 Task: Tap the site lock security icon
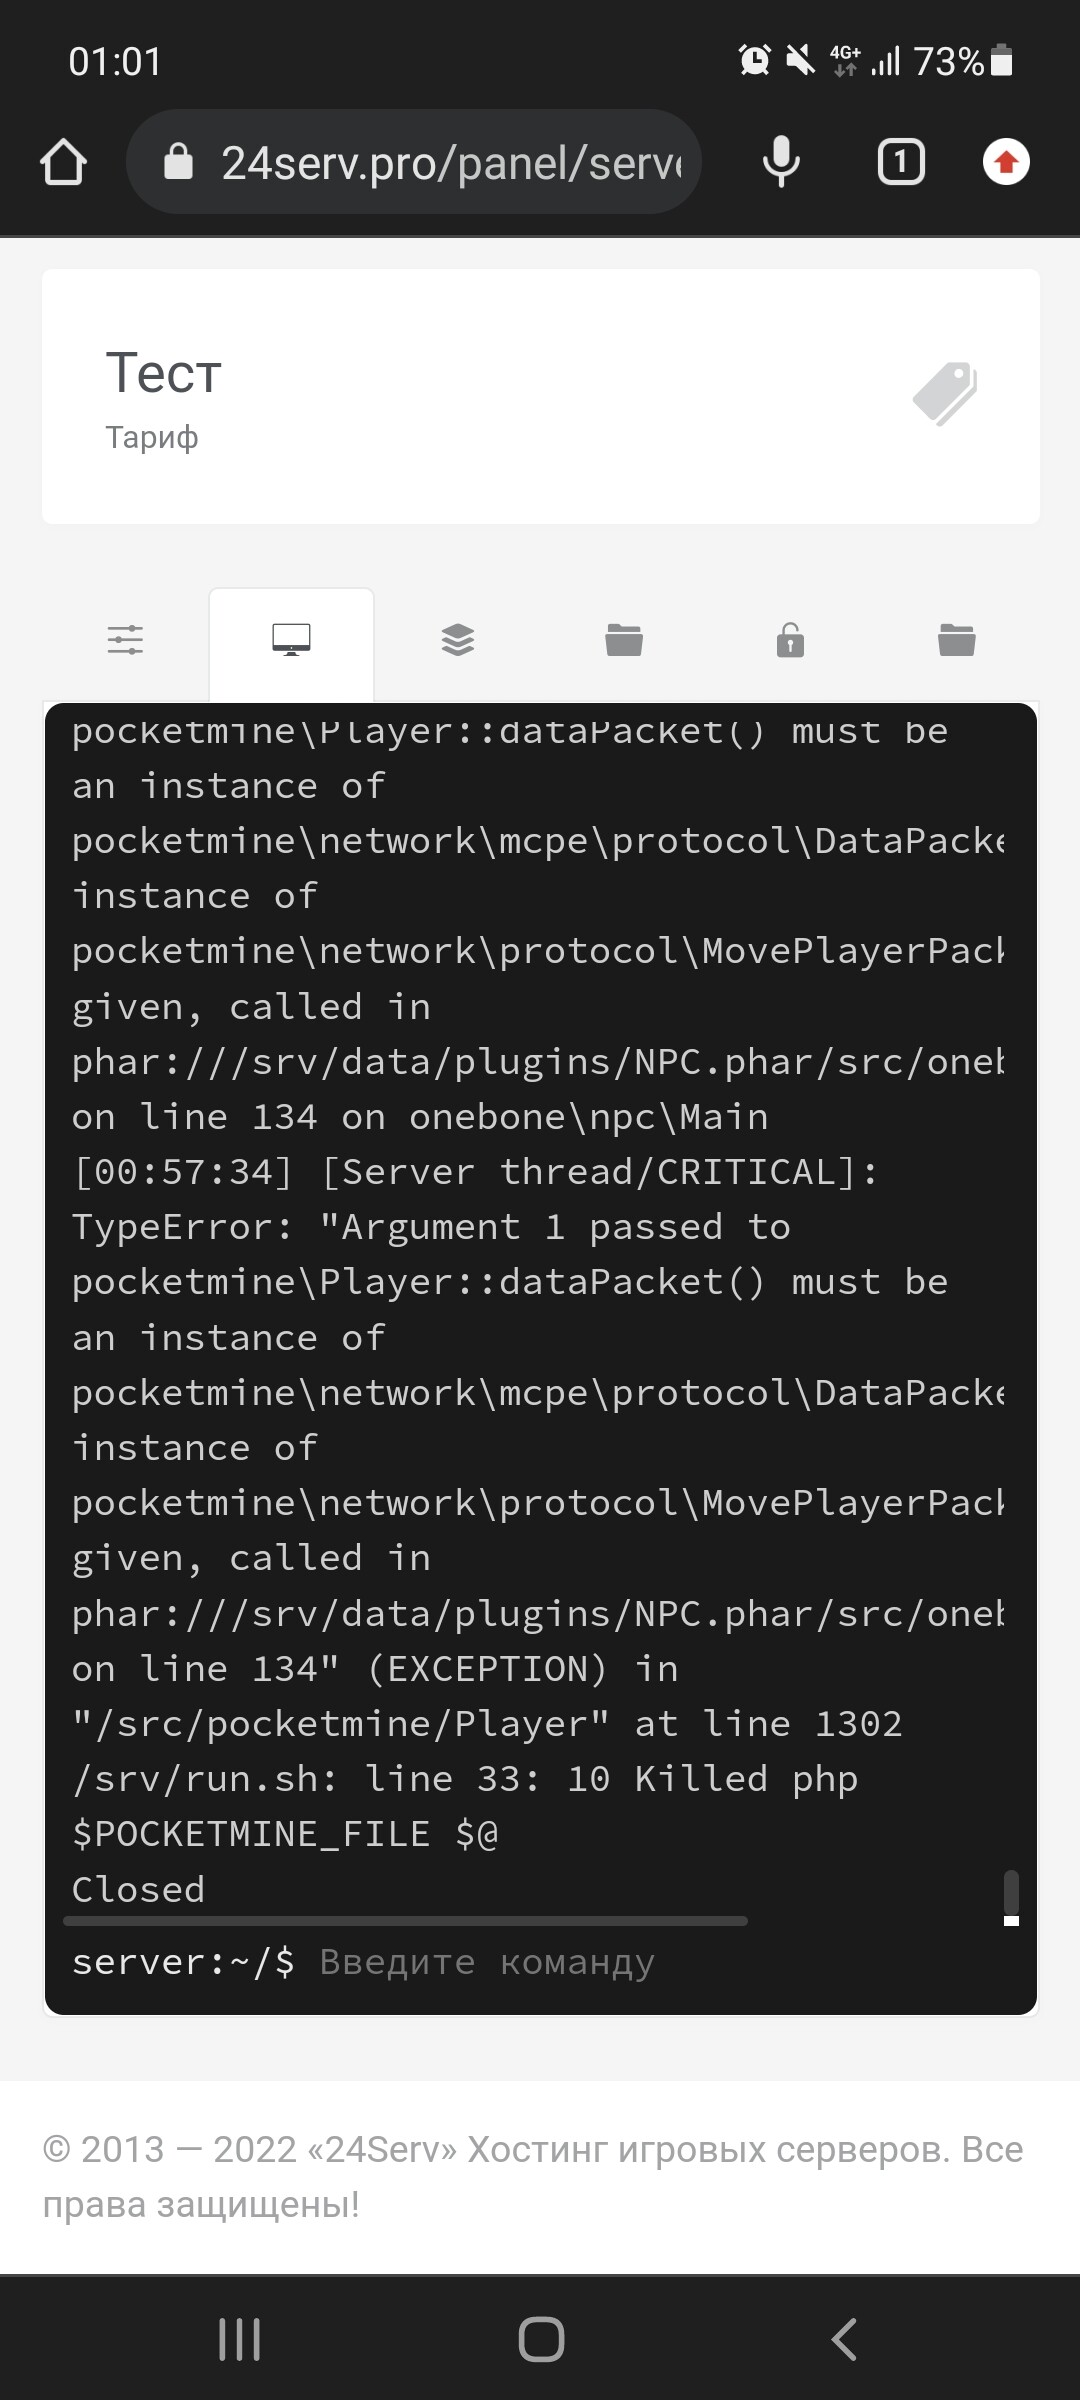[178, 162]
